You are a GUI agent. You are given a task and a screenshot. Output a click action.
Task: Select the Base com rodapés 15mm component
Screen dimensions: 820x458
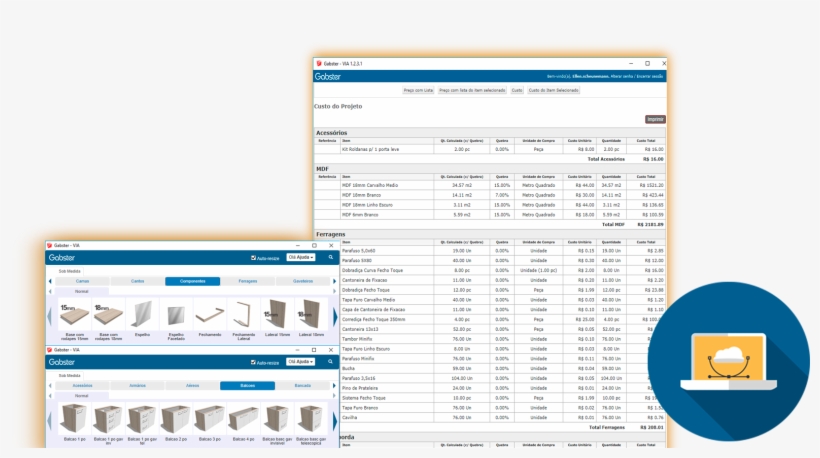75,316
